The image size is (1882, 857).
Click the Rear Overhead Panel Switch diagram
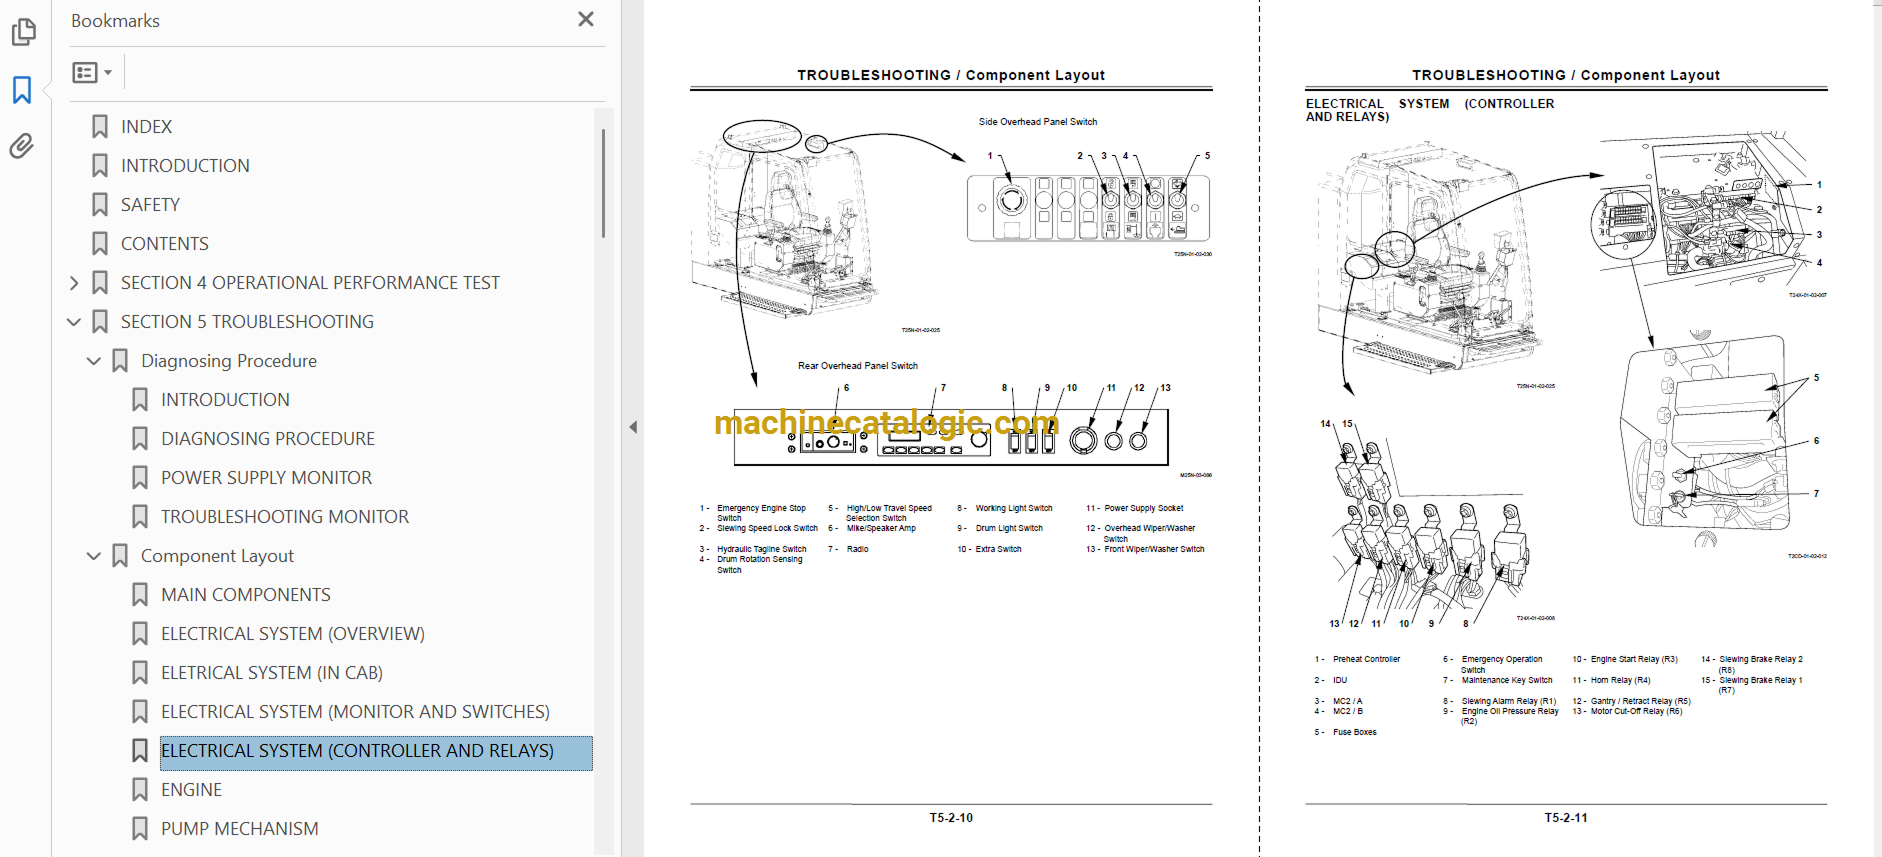(x=951, y=437)
